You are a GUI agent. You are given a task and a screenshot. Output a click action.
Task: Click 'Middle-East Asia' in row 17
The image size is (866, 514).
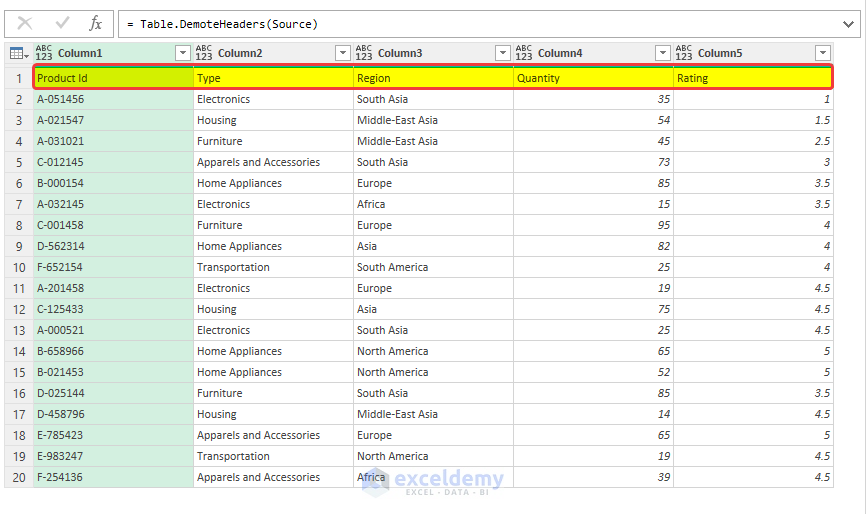[434, 414]
